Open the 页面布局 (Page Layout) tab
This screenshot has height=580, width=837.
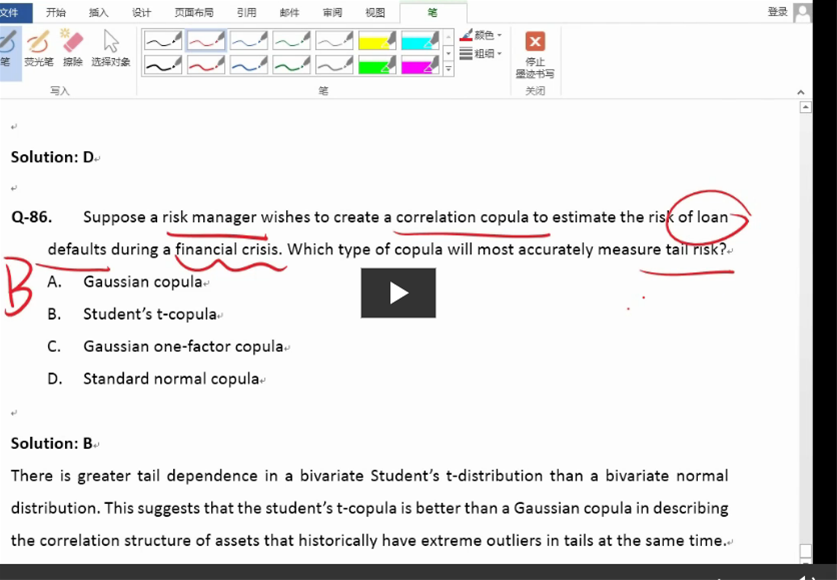pyautogui.click(x=194, y=12)
